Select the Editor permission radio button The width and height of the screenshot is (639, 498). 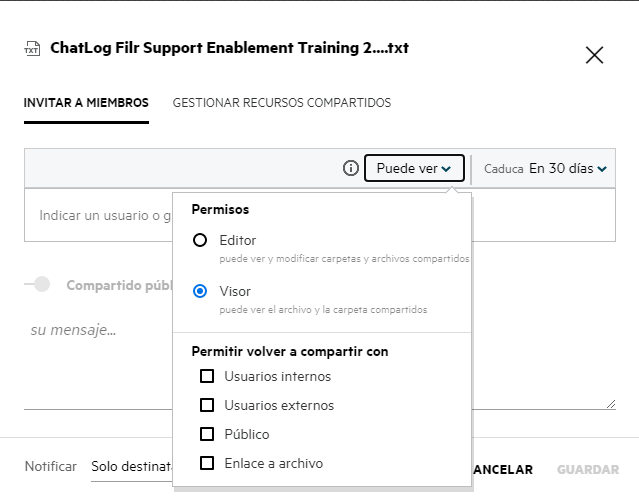click(x=200, y=240)
